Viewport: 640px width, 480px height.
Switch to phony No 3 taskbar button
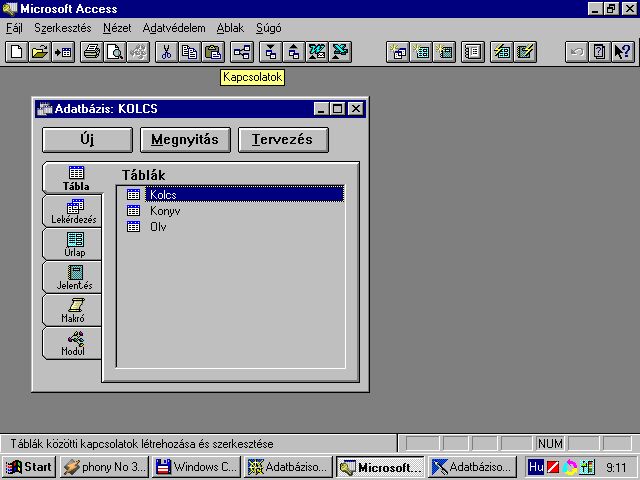(x=104, y=467)
